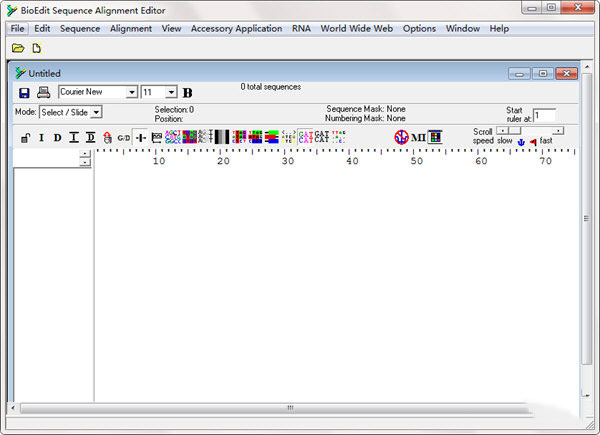Open the Accessory Application menu
Screen dimensions: 600x435
pyautogui.click(x=236, y=29)
